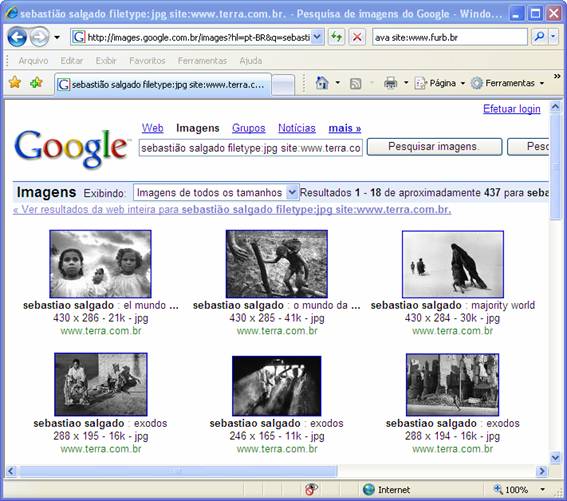
Task: Open thumbnail of two girls with doll
Action: [x=101, y=264]
